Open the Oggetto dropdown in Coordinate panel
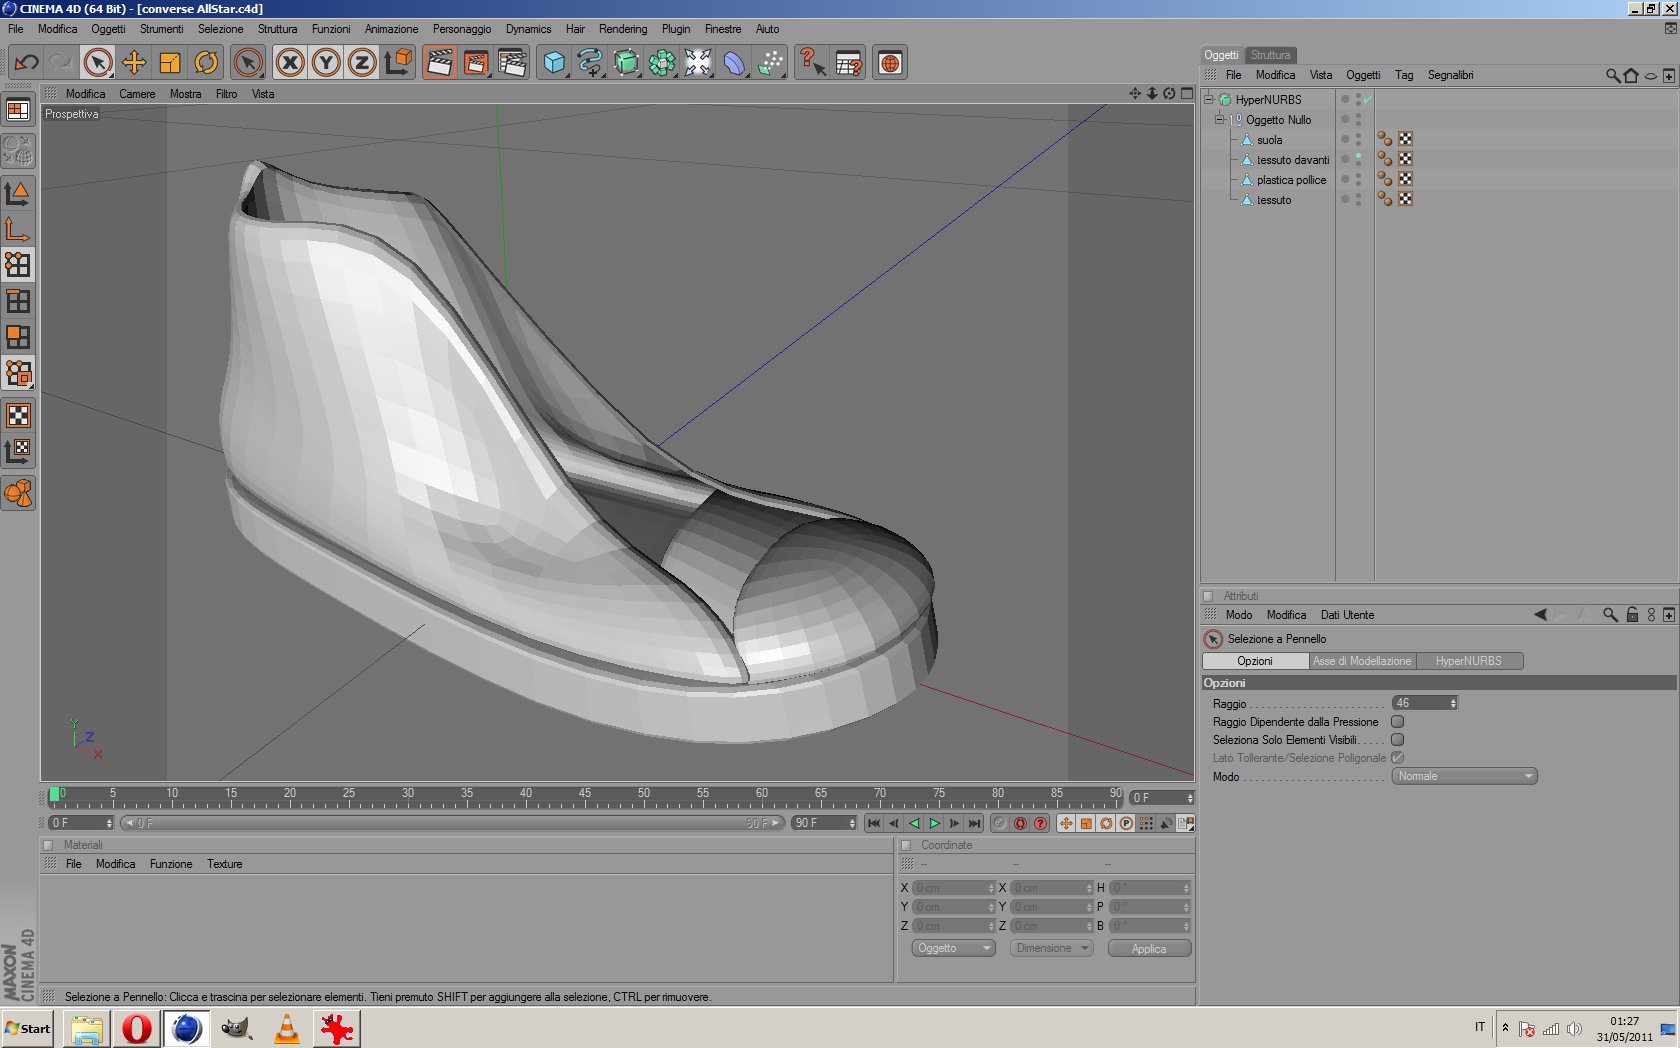The image size is (1680, 1048). tap(953, 948)
